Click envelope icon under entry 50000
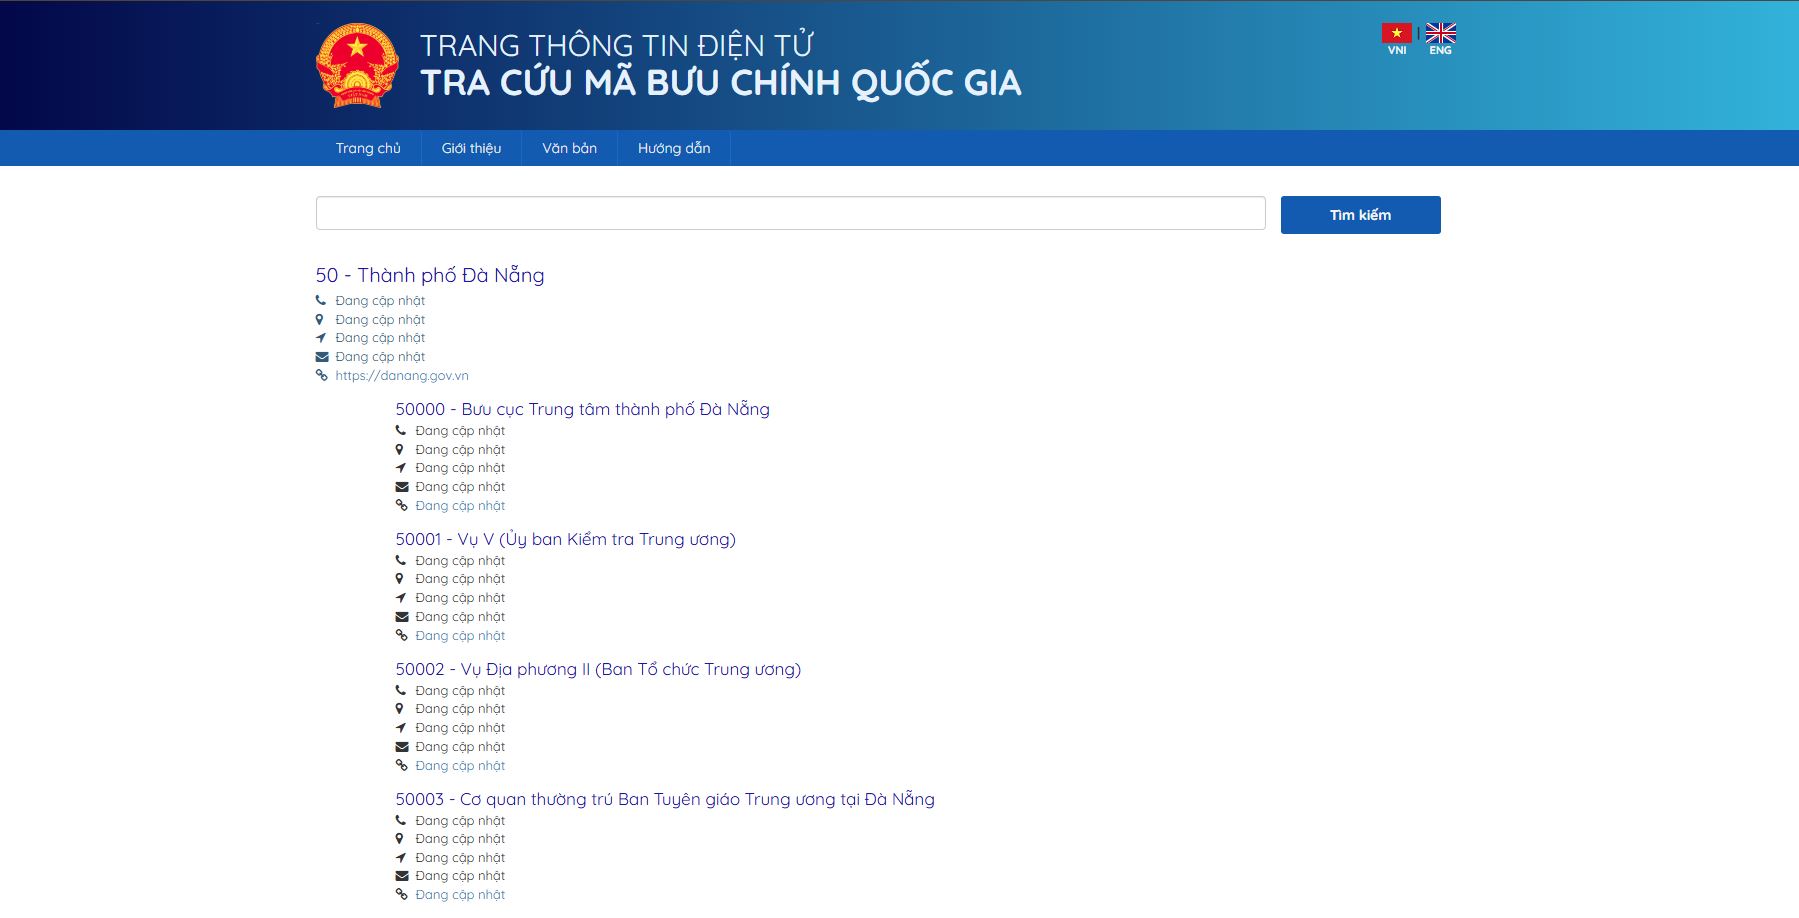Image resolution: width=1799 pixels, height=918 pixels. coord(402,487)
